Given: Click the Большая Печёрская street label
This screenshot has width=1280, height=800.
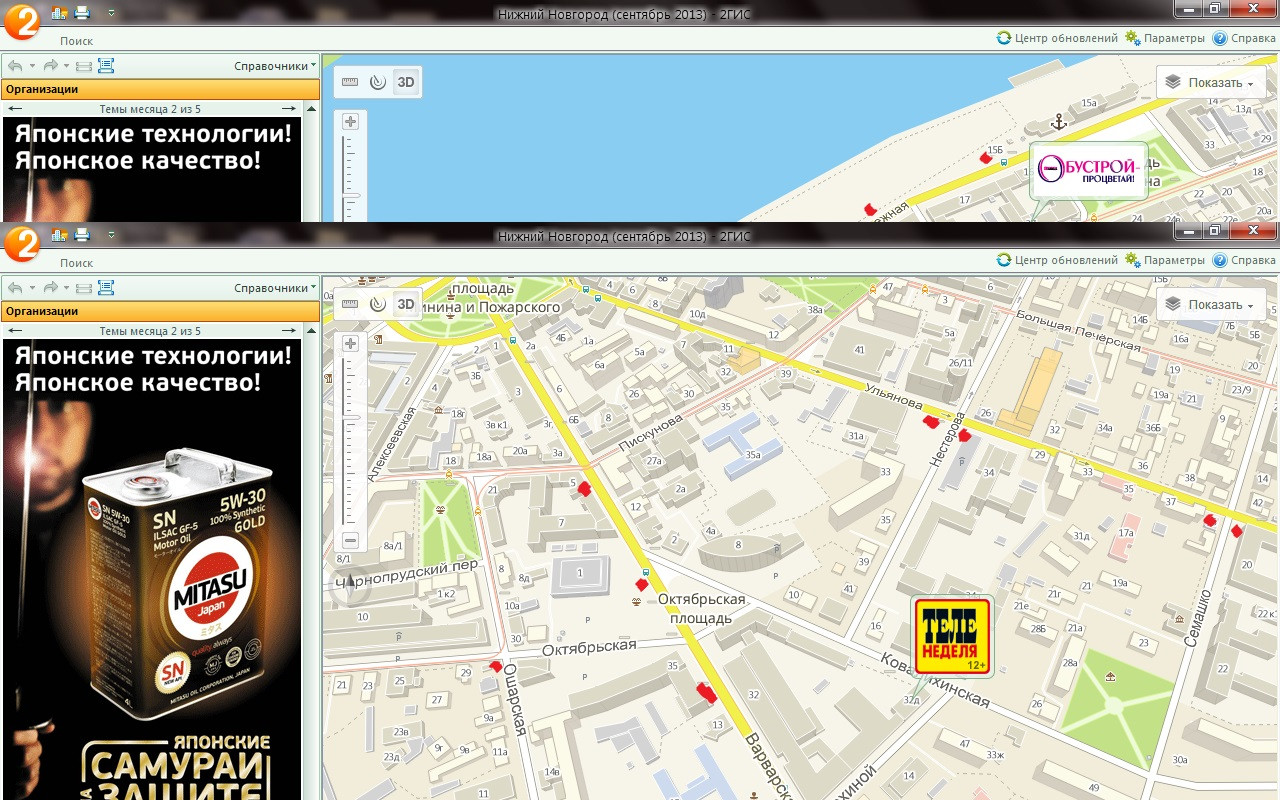Looking at the screenshot, I should pyautogui.click(x=1078, y=331).
